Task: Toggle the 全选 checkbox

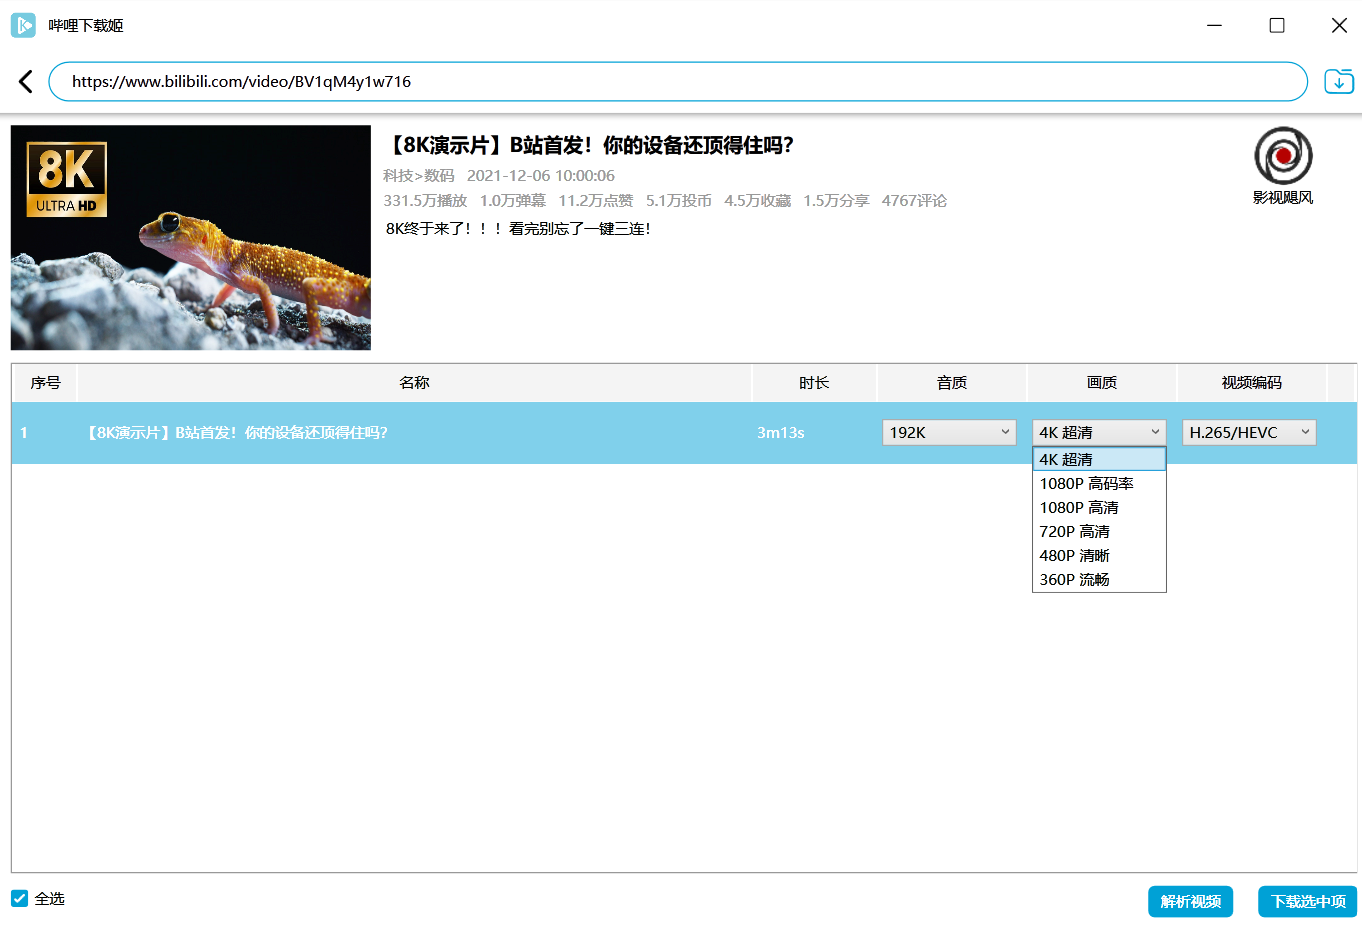Action: [20, 898]
